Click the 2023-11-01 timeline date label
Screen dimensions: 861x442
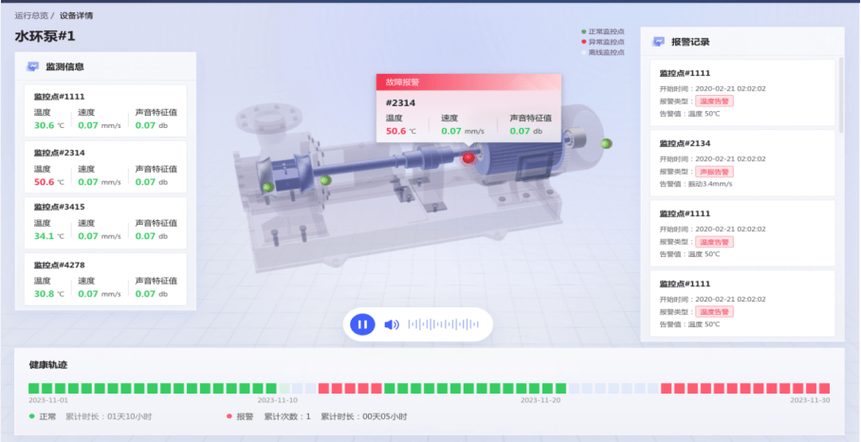tap(48, 400)
